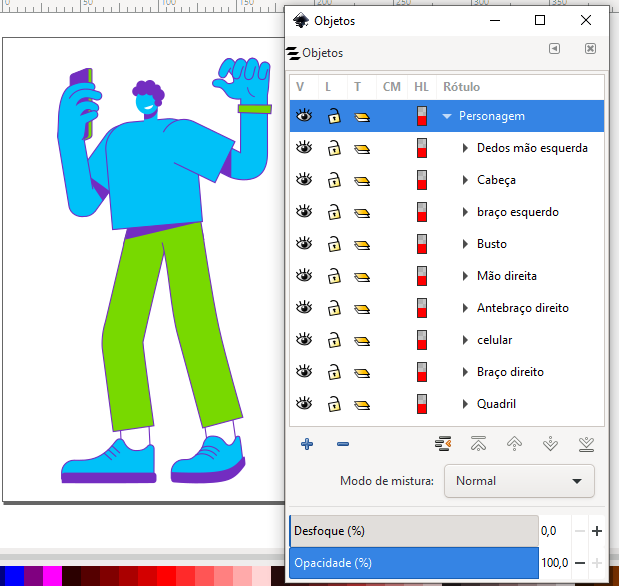Raise selection to top with double-up arrow
Image resolution: width=619 pixels, height=586 pixels.
[478, 444]
